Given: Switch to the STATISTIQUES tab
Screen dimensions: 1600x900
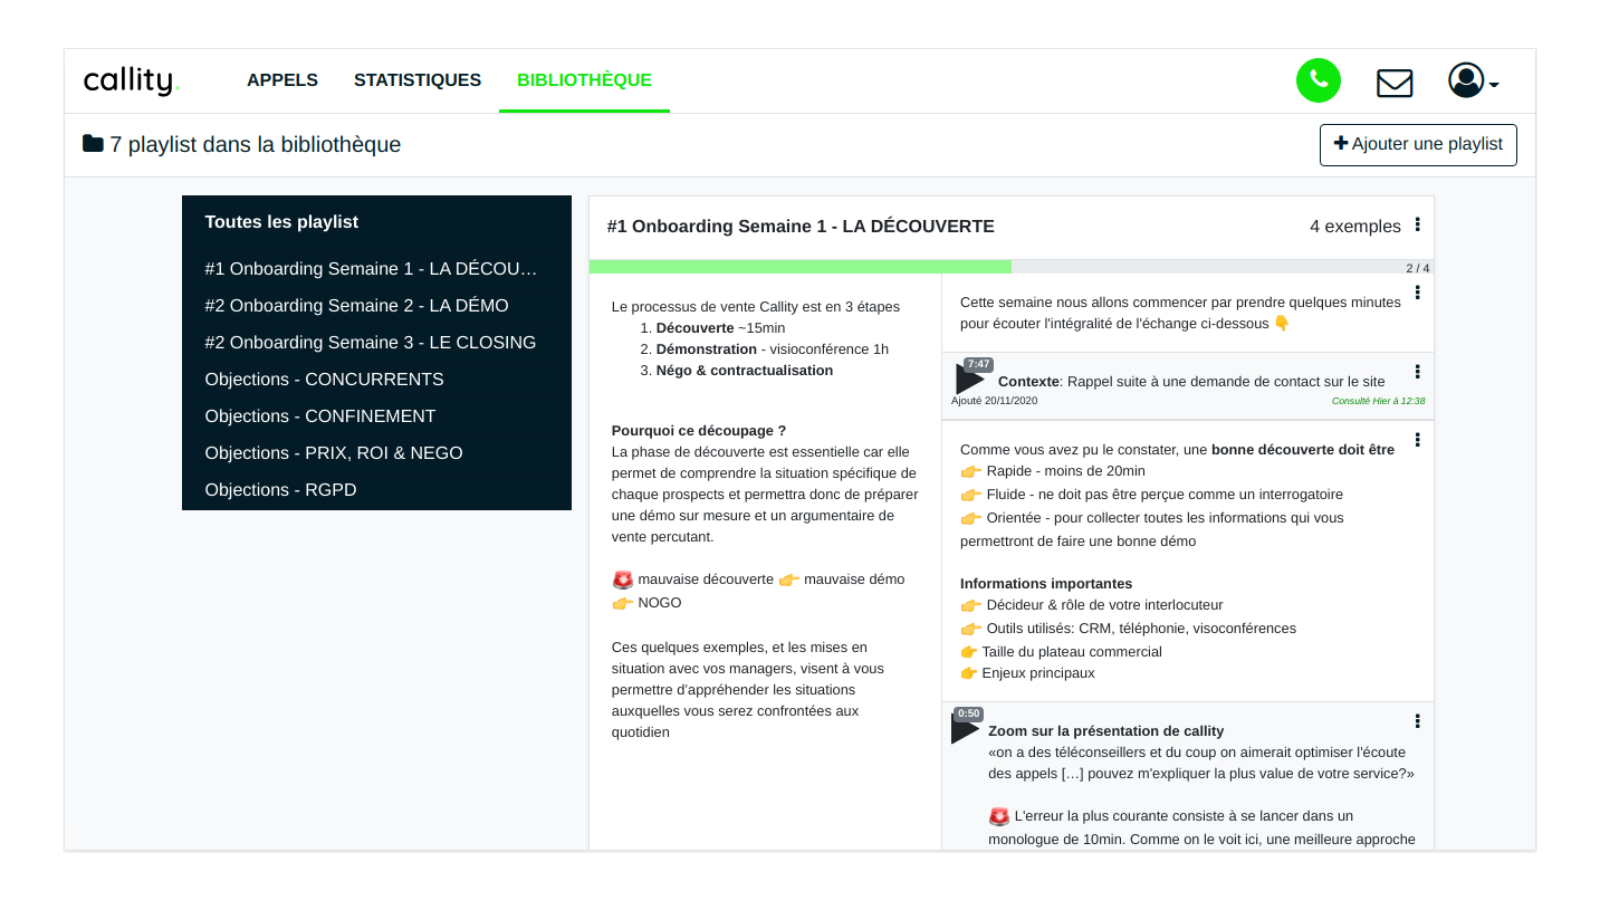Looking at the screenshot, I should point(417,80).
